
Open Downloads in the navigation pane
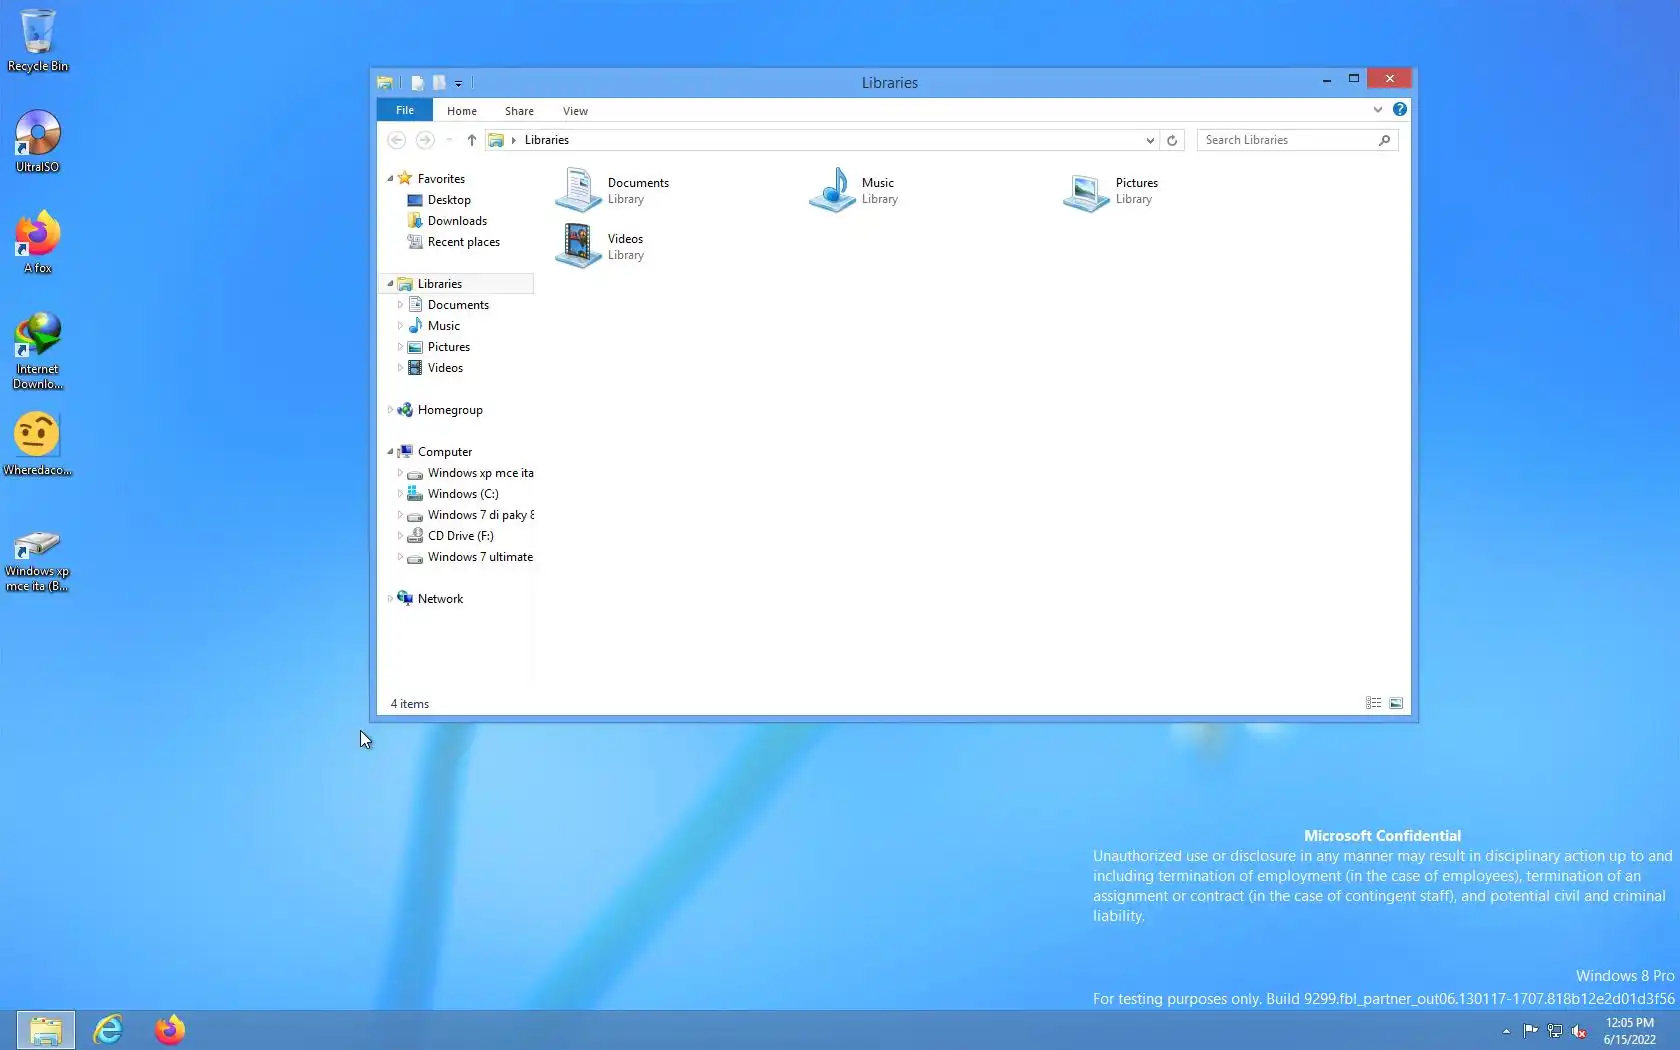pyautogui.click(x=457, y=221)
